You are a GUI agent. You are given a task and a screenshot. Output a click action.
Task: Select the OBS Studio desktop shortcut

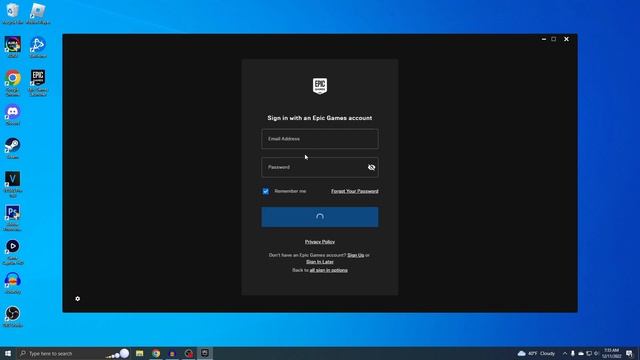pos(13,317)
